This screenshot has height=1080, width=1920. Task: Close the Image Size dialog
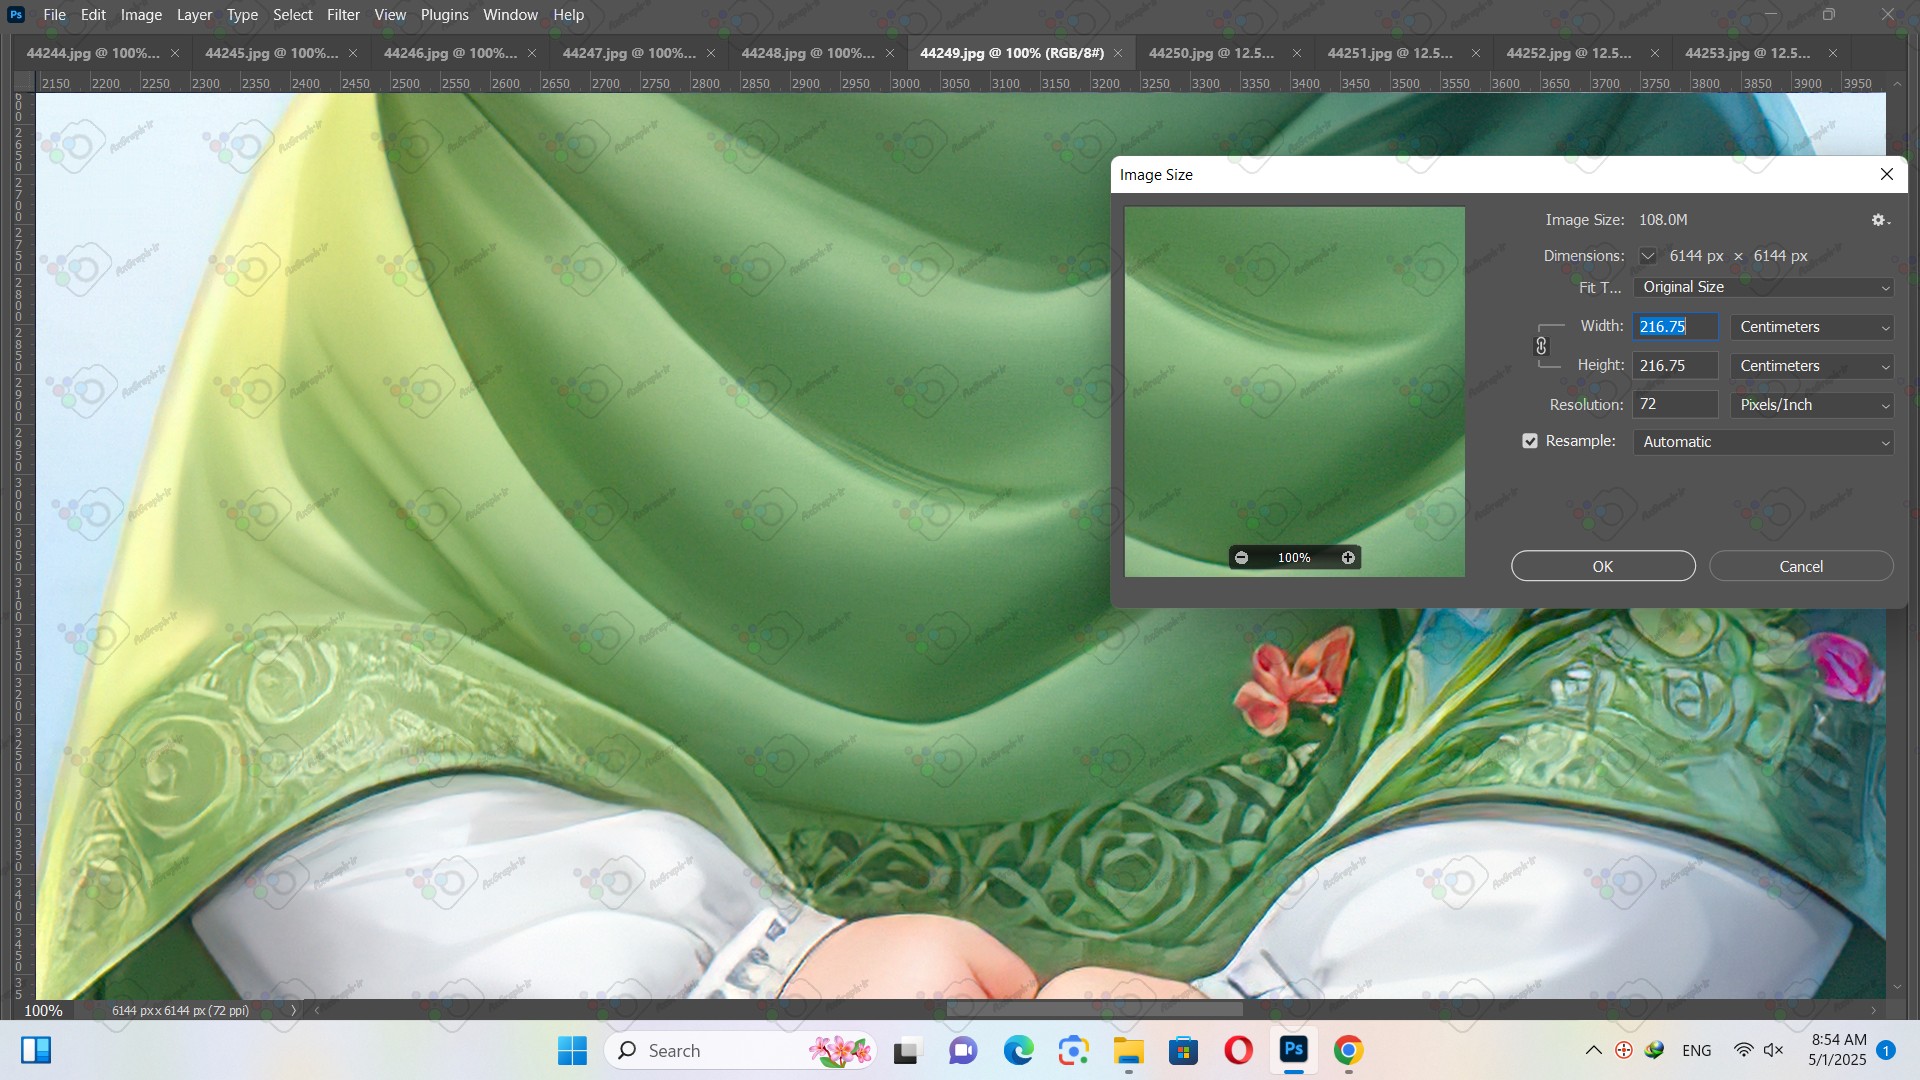click(x=1886, y=174)
